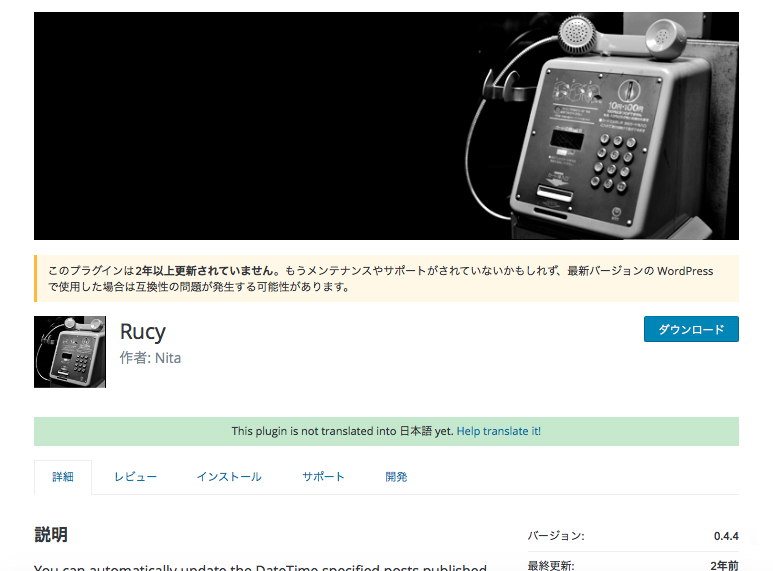Show the 開発 tab

click(396, 477)
